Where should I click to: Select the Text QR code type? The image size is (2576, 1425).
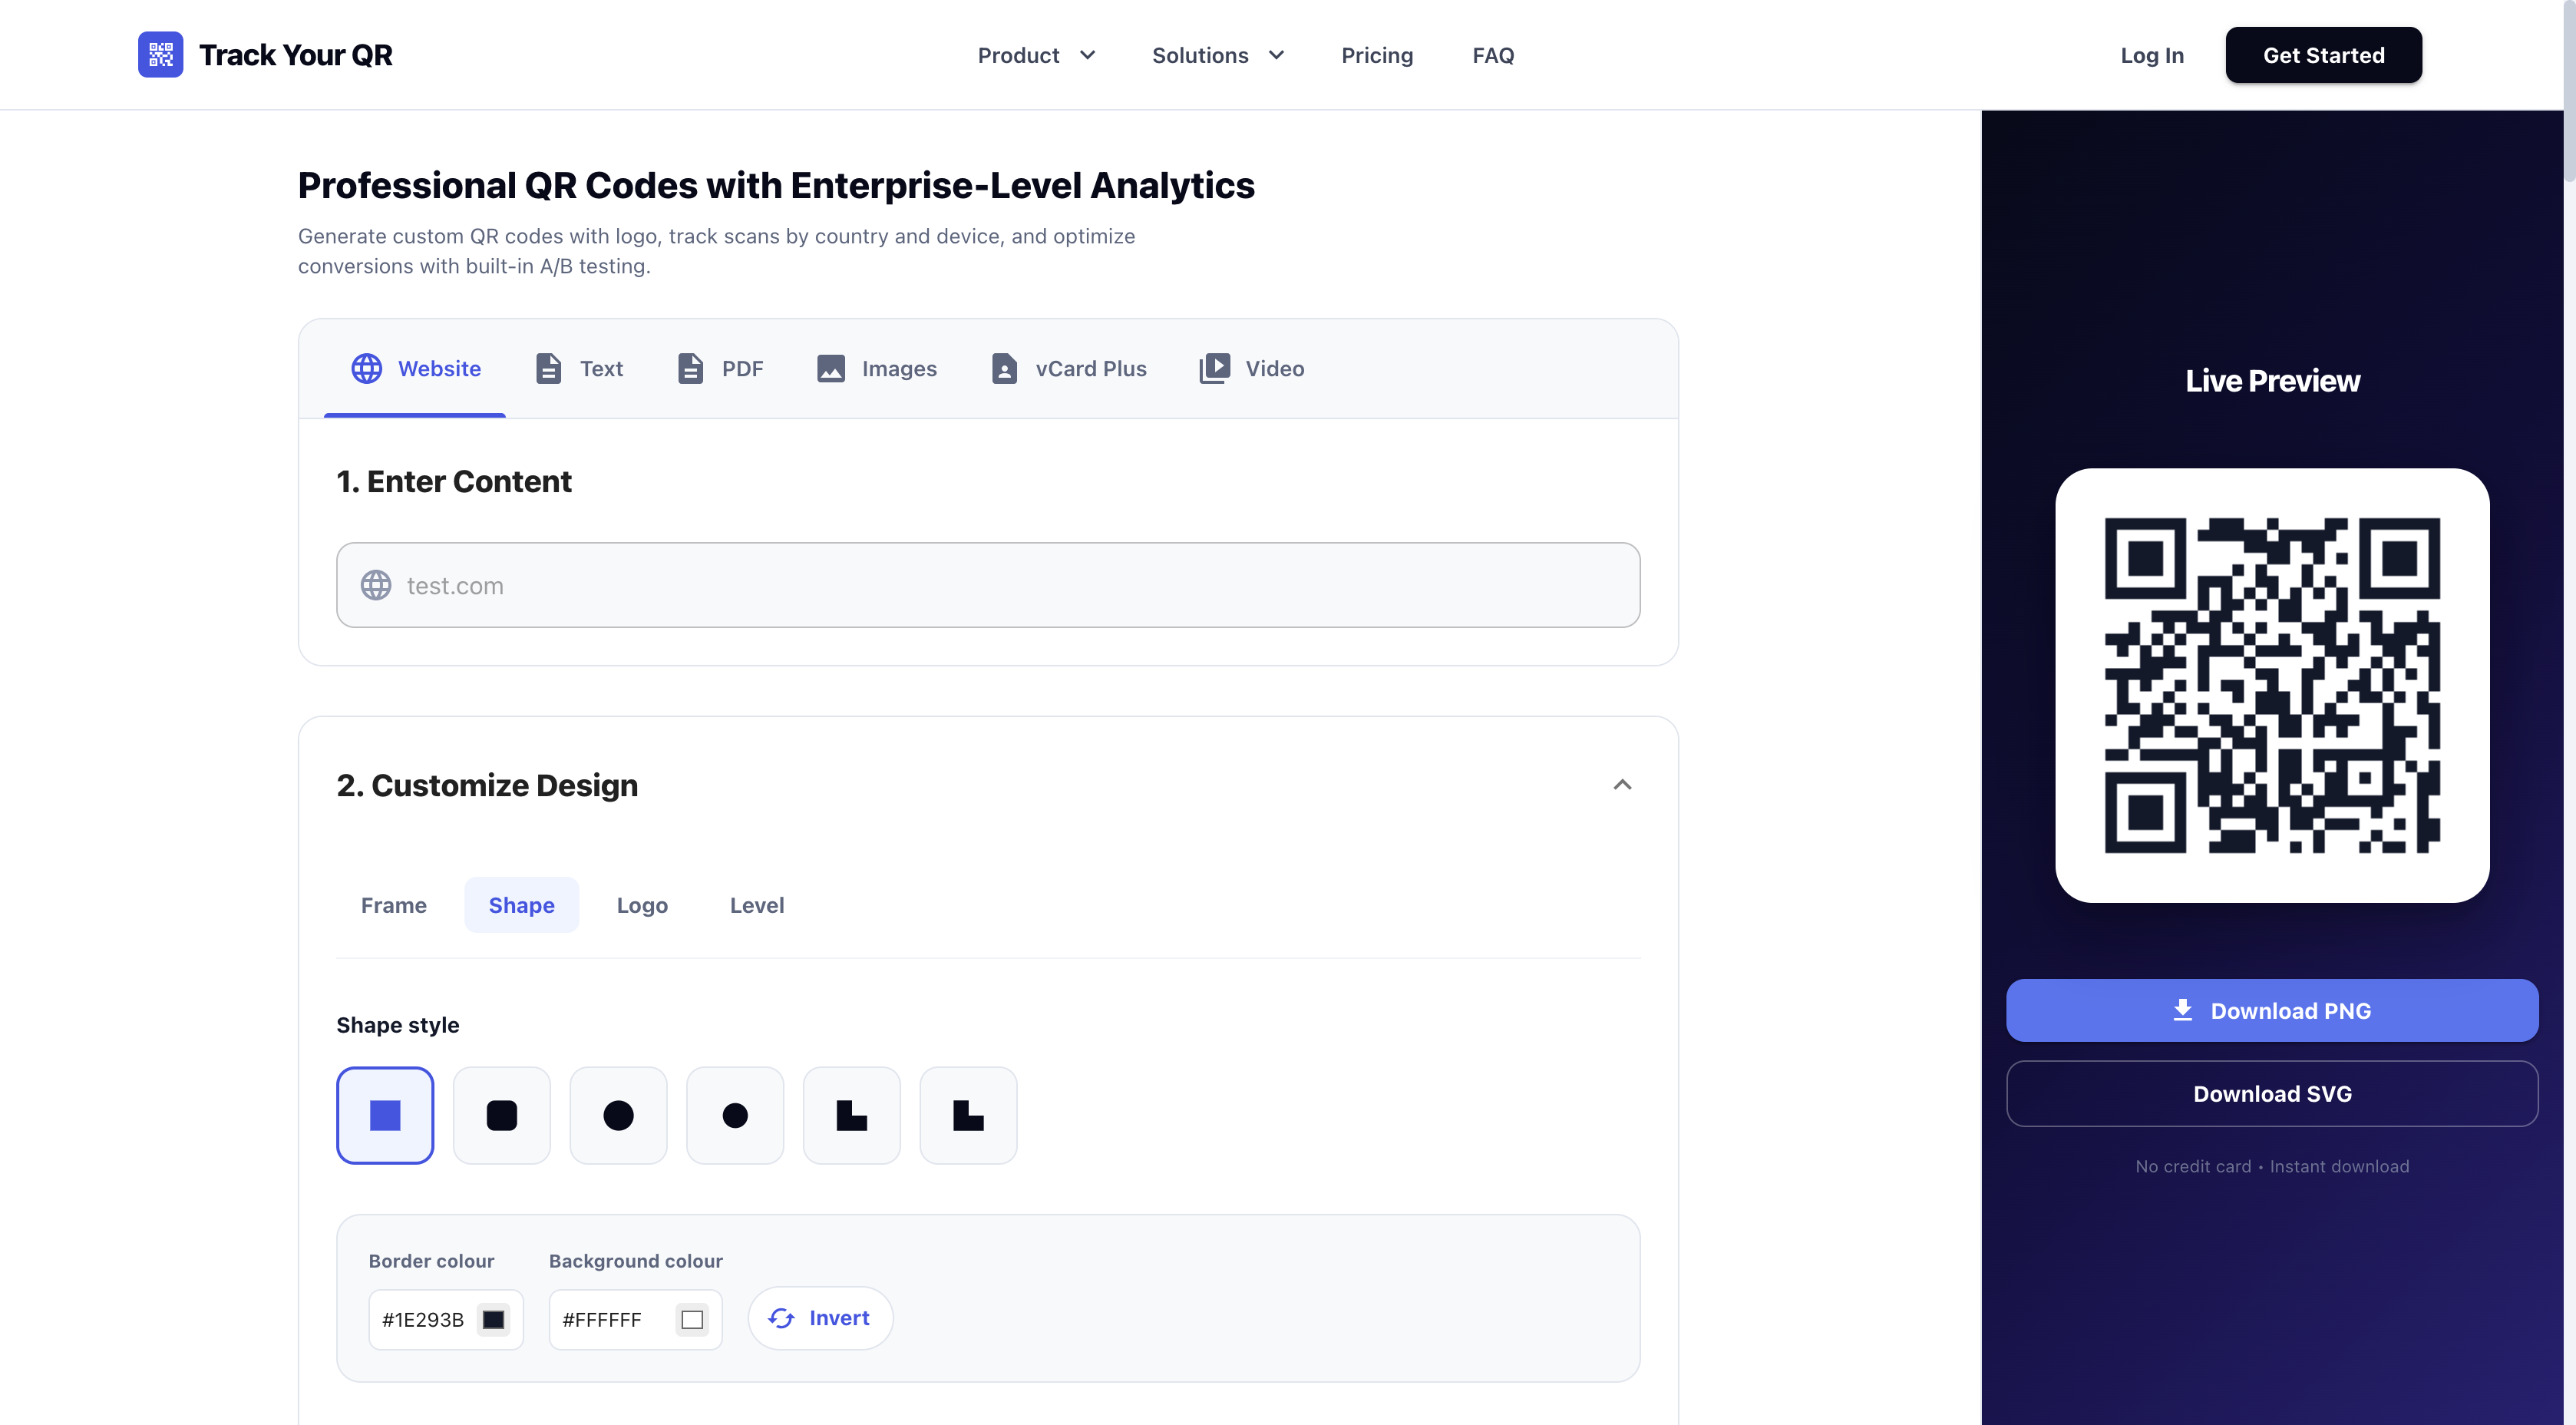(x=578, y=368)
